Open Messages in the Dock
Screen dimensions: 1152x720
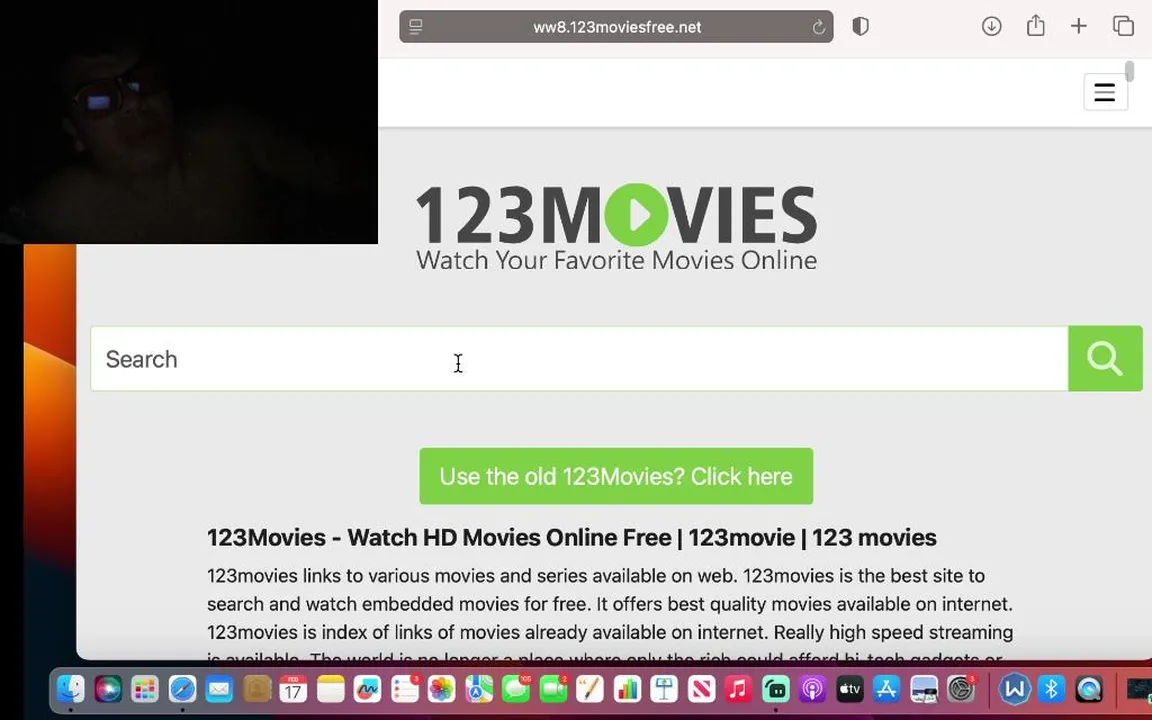(516, 689)
